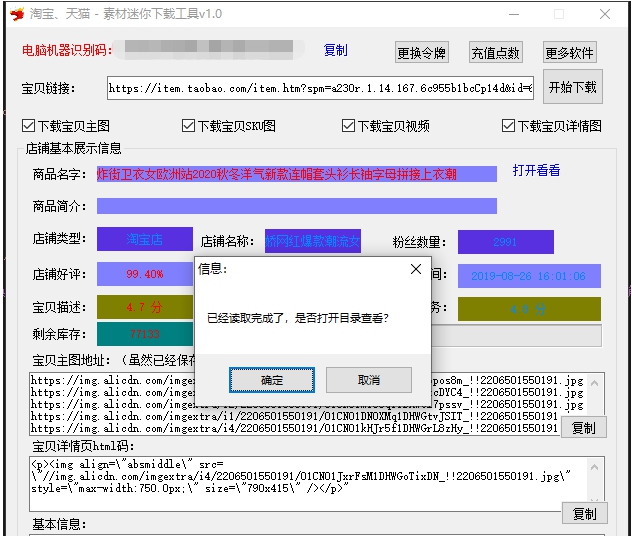Click 取消 button in the dialog

(x=368, y=380)
